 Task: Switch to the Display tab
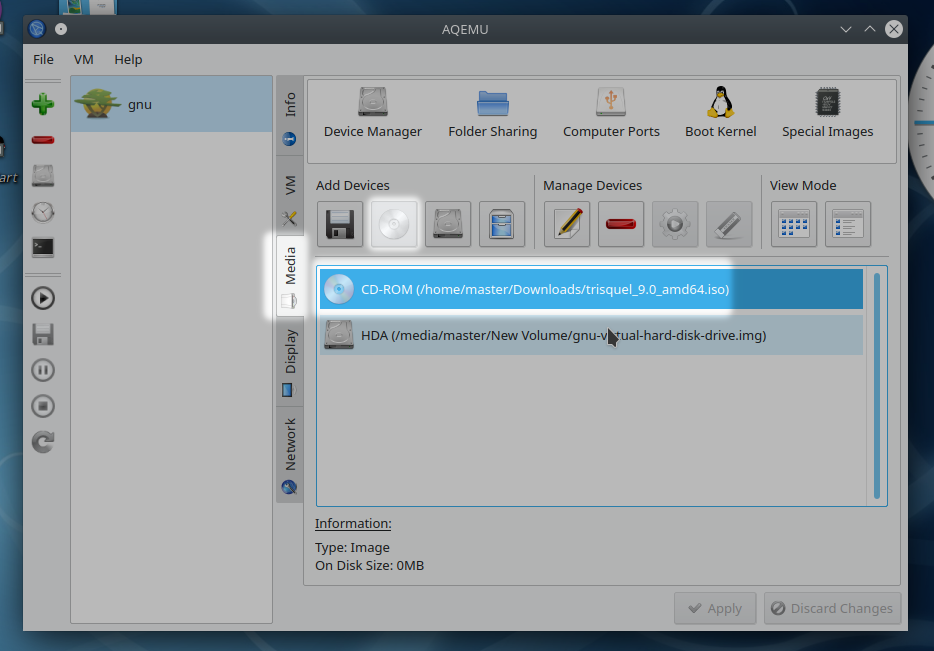click(x=290, y=362)
